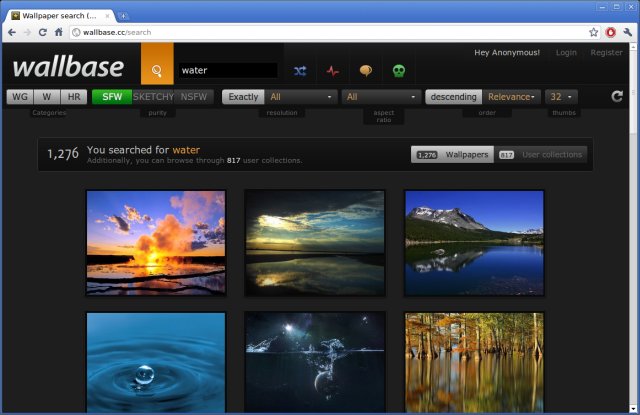This screenshot has height=415, width=640.
Task: Open the aspect ratio All dropdown
Action: pyautogui.click(x=381, y=97)
